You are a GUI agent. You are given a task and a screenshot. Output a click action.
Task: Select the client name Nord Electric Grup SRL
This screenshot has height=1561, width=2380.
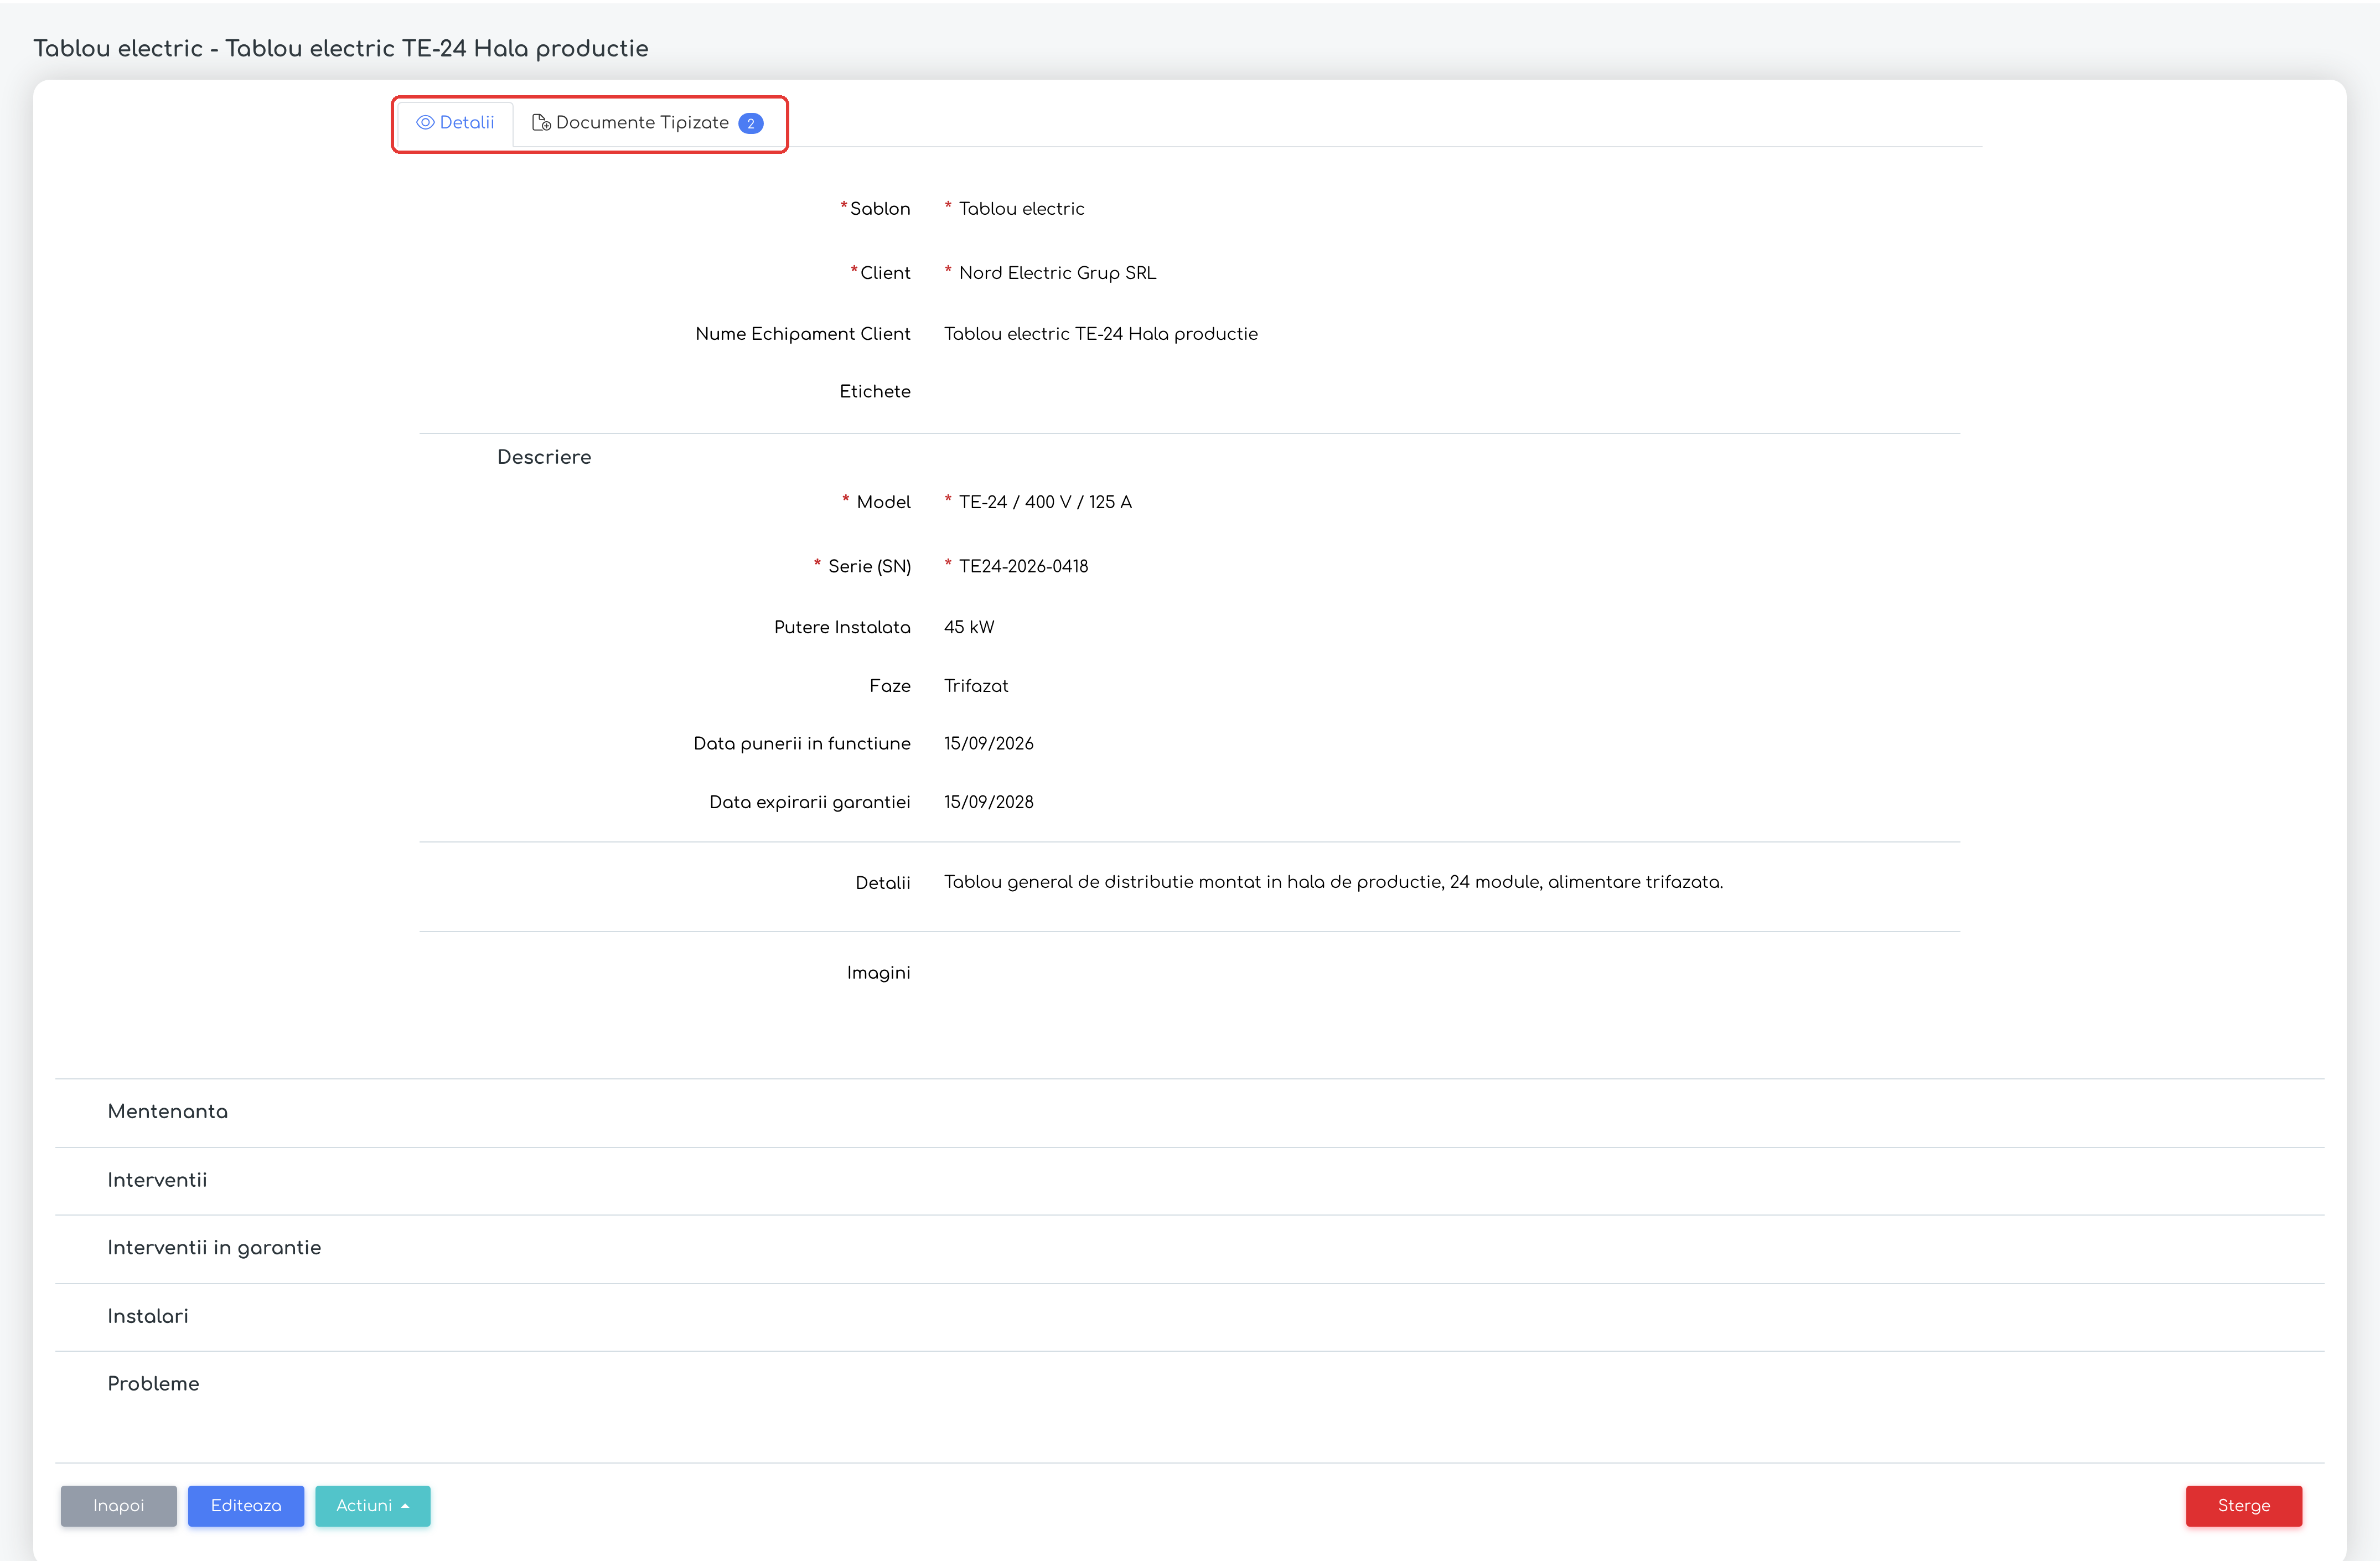pyautogui.click(x=1057, y=273)
